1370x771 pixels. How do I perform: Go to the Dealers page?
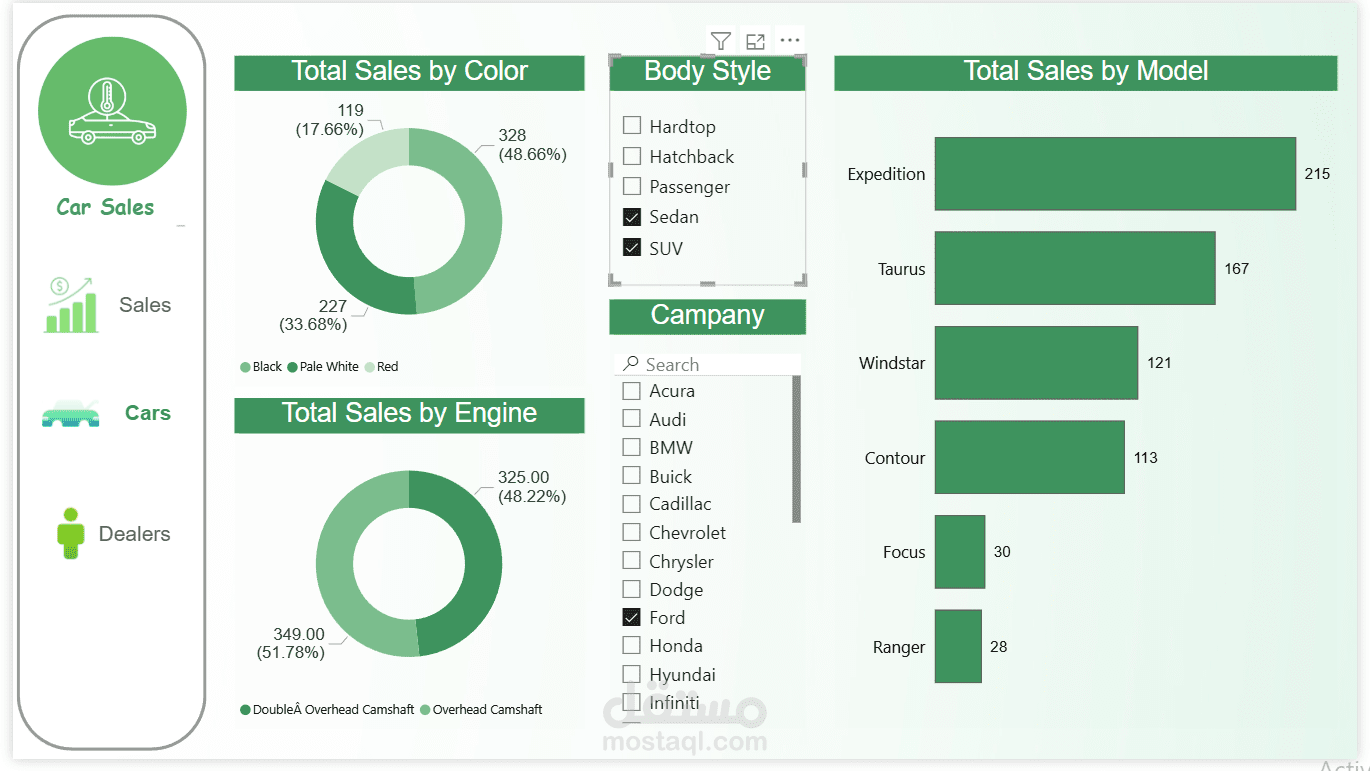point(134,534)
